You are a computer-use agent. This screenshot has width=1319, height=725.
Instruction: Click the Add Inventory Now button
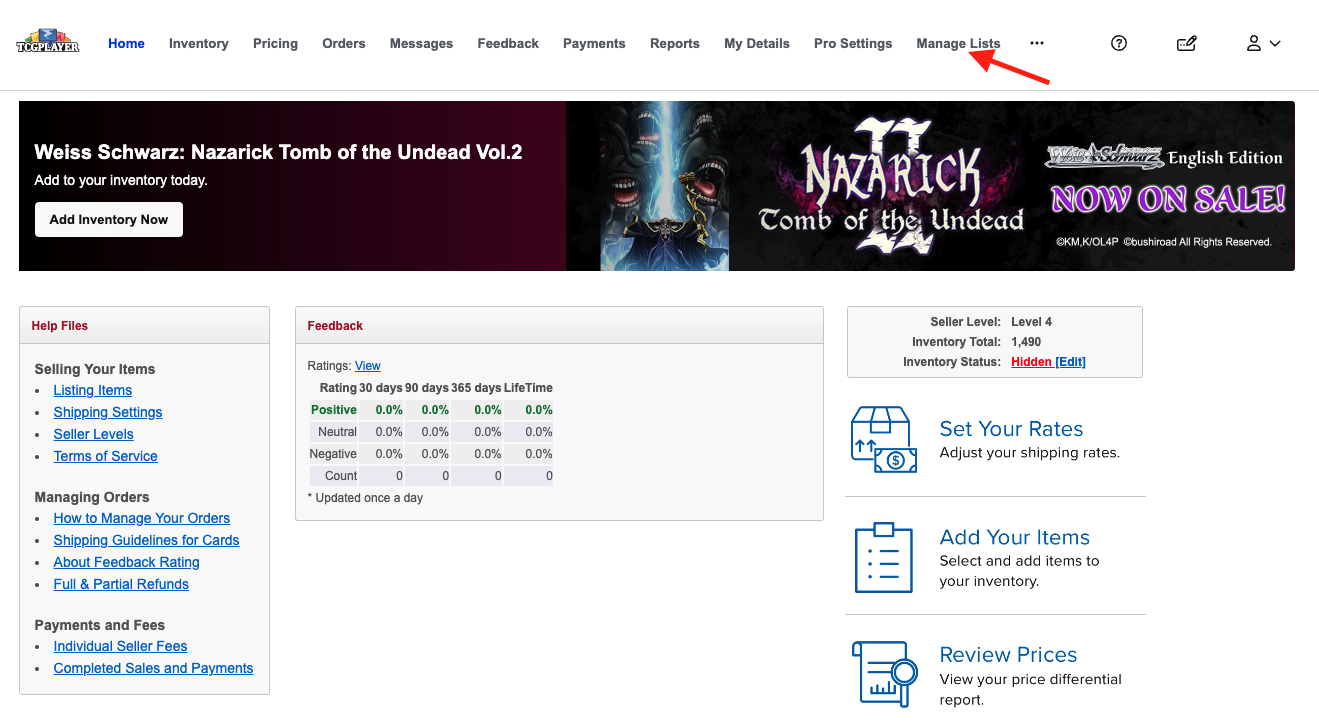[x=109, y=220]
